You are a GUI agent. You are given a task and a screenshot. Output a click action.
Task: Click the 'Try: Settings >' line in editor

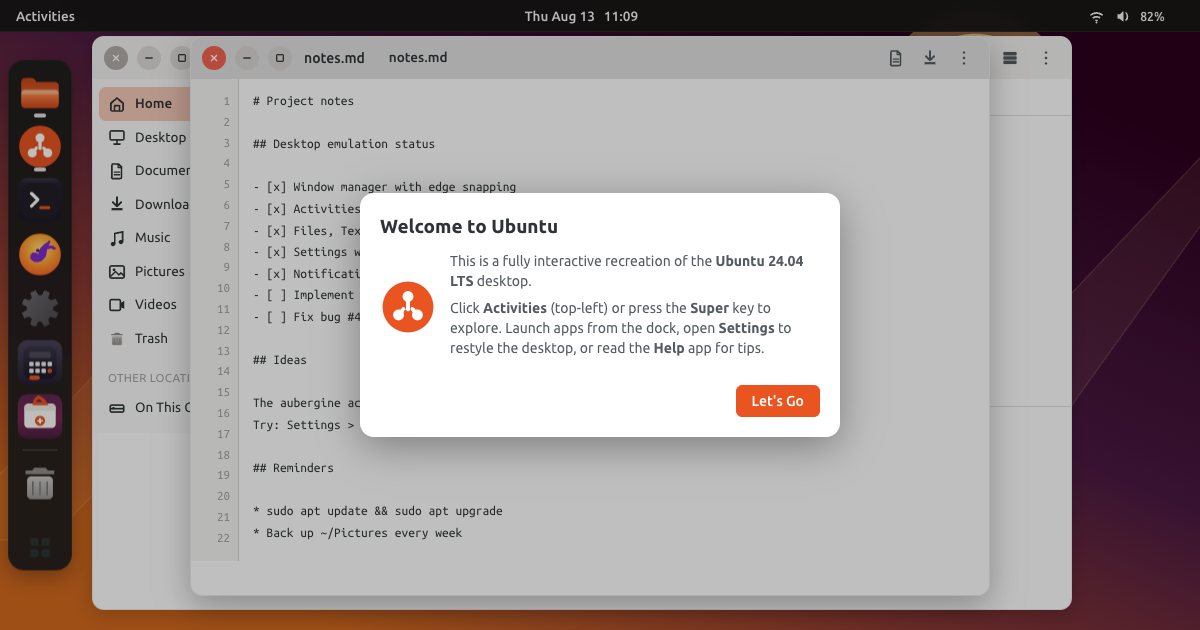303,425
